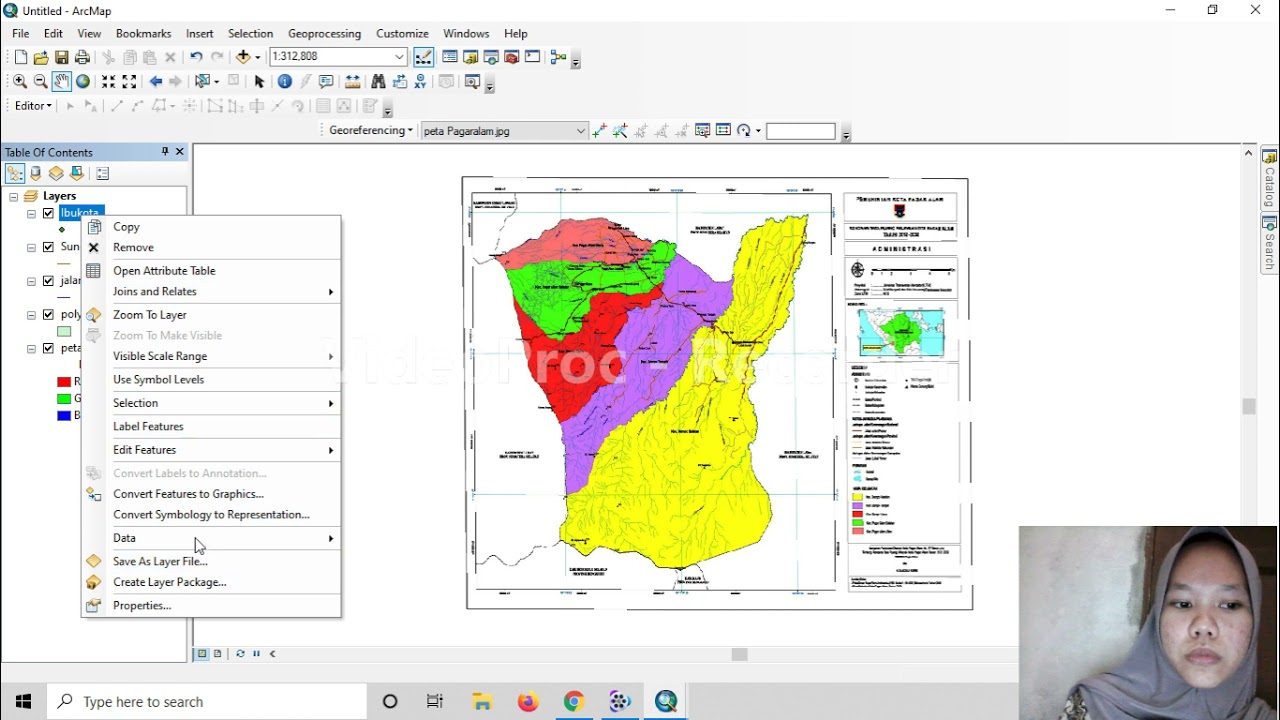Open Chrome from the taskbar

tap(574, 701)
